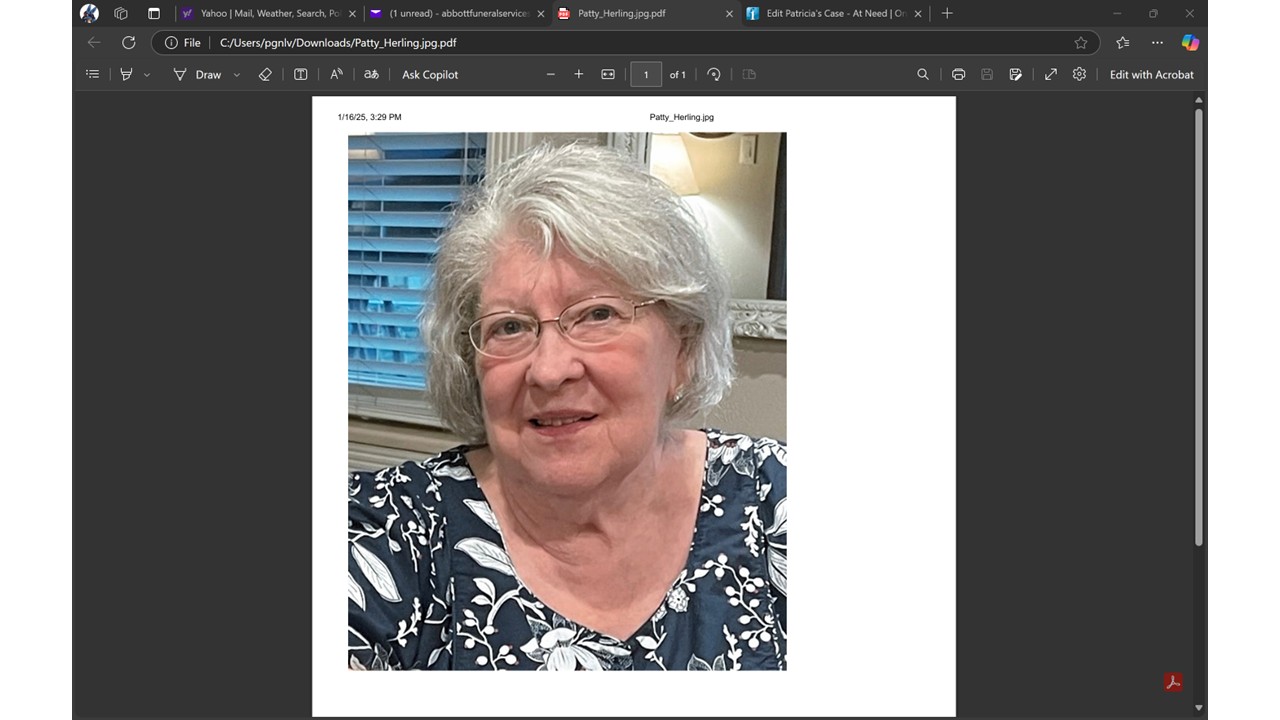Enter full screen PDF view

click(1051, 74)
